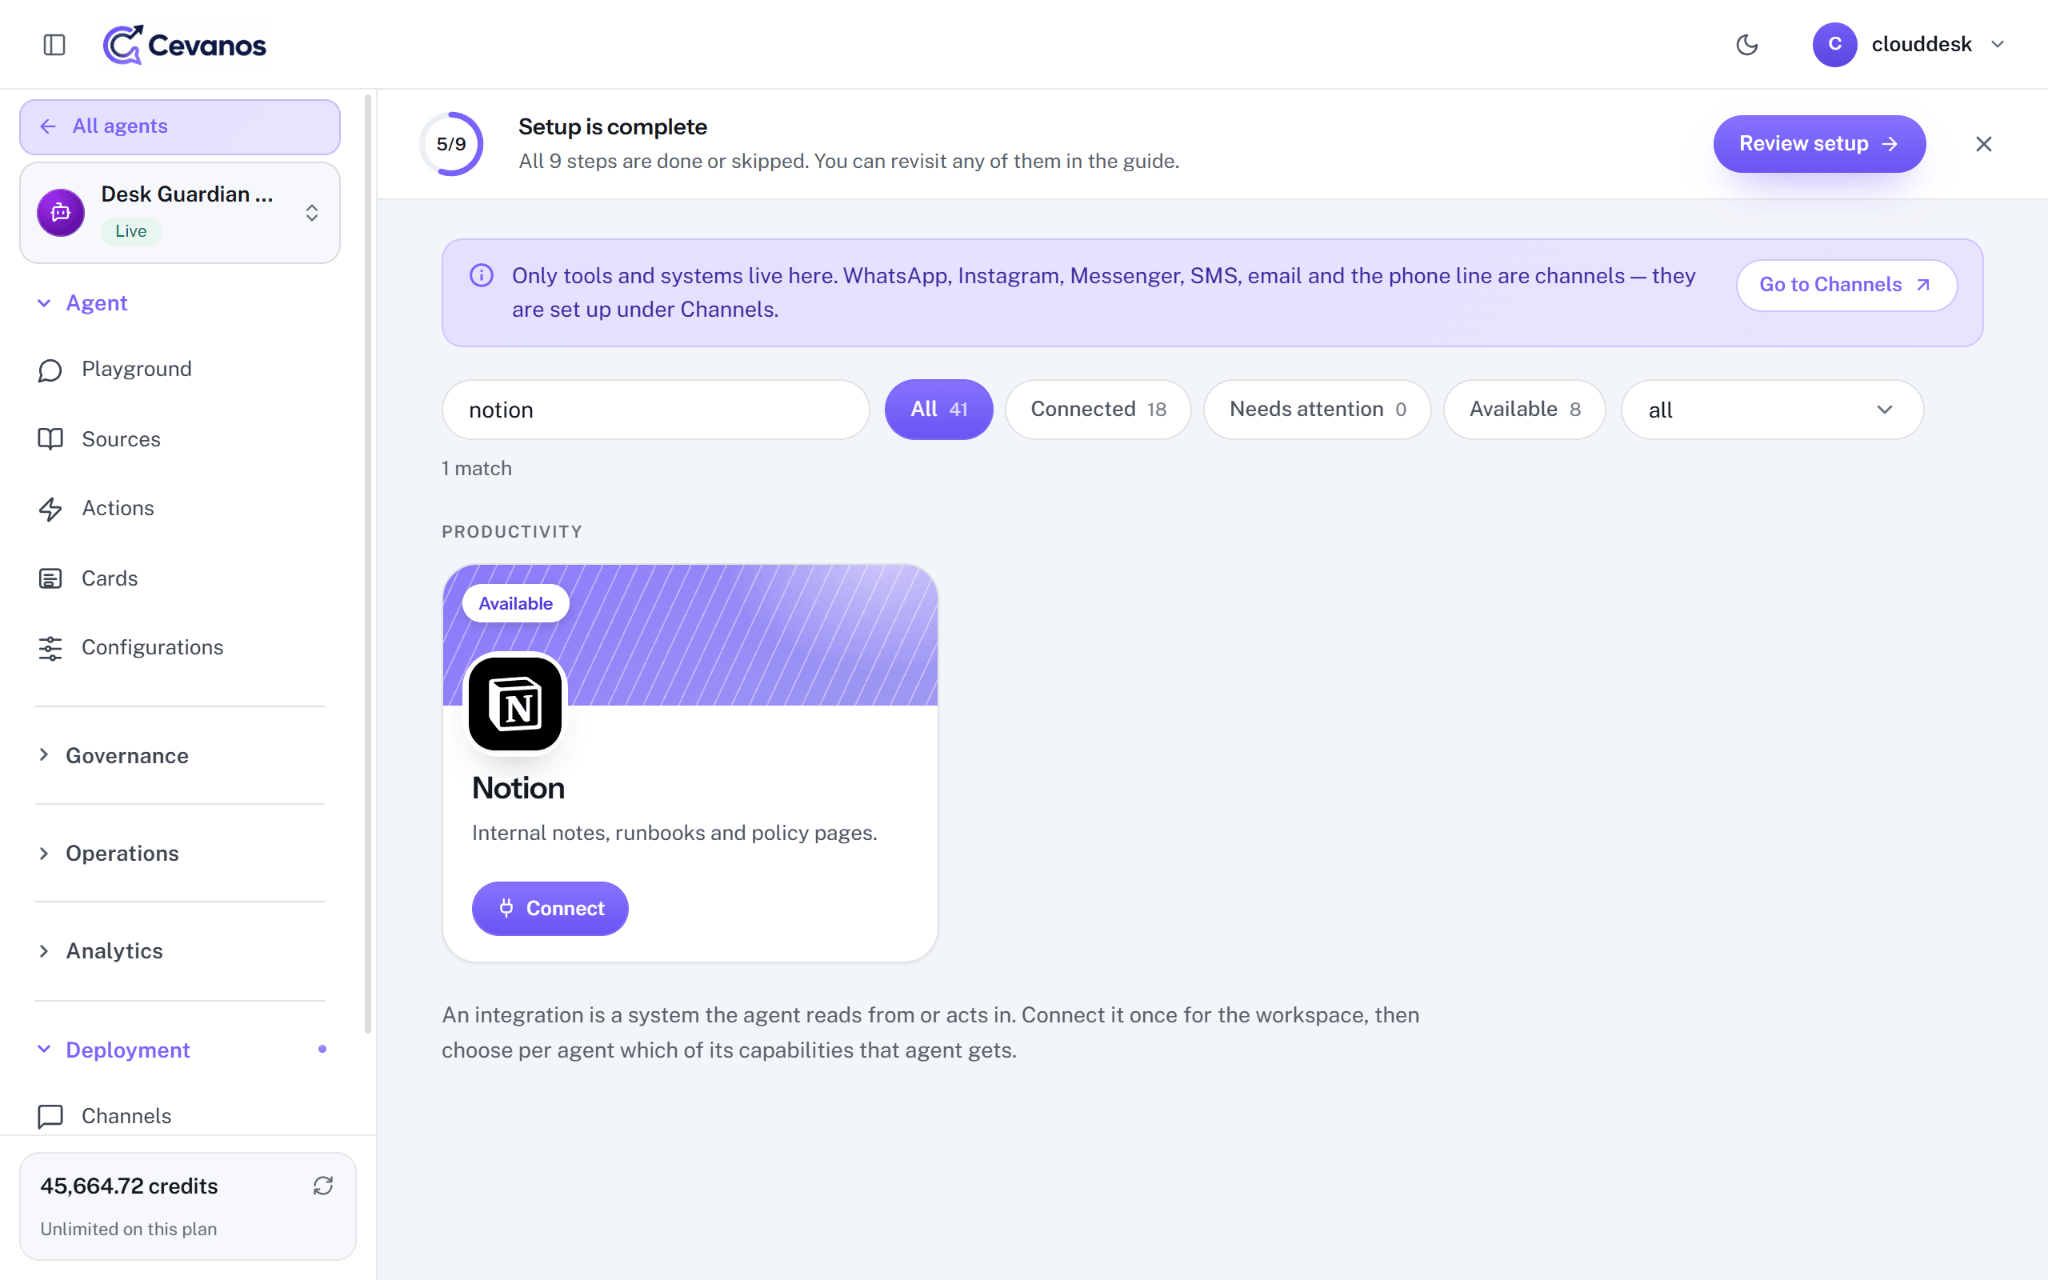Click the clouddesk avatar circle
The height and width of the screenshot is (1280, 2048).
tap(1835, 45)
